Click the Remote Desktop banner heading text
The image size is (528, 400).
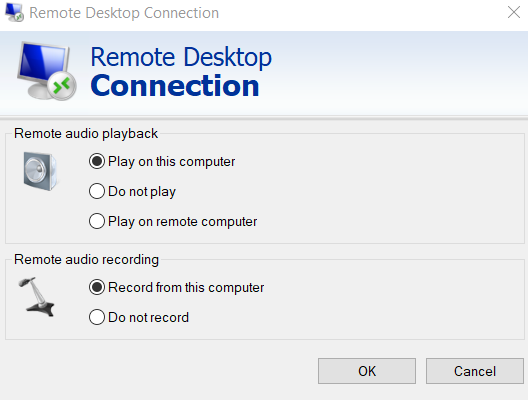tap(181, 57)
